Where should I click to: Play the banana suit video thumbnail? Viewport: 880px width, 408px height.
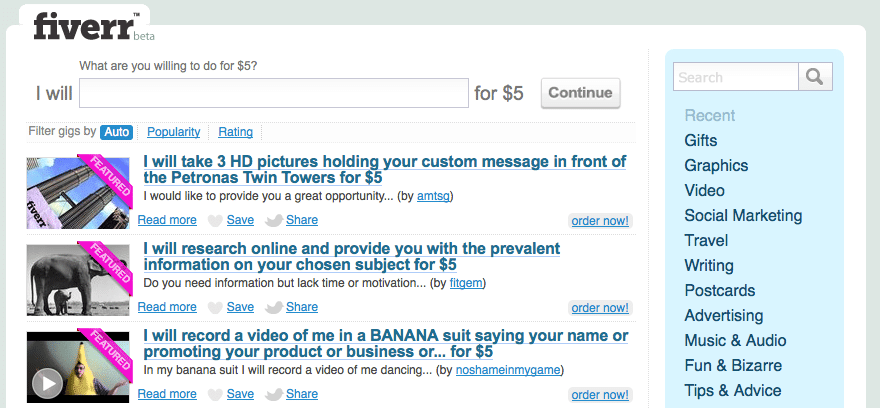[48, 383]
